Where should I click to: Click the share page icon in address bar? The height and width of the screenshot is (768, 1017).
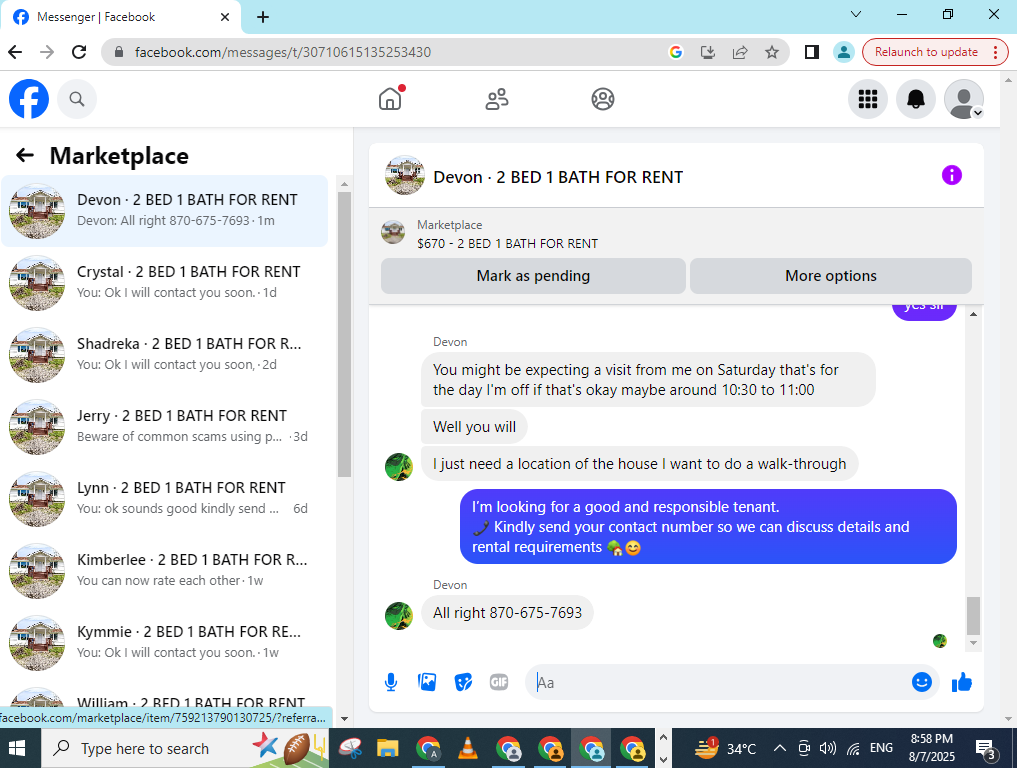tap(740, 52)
